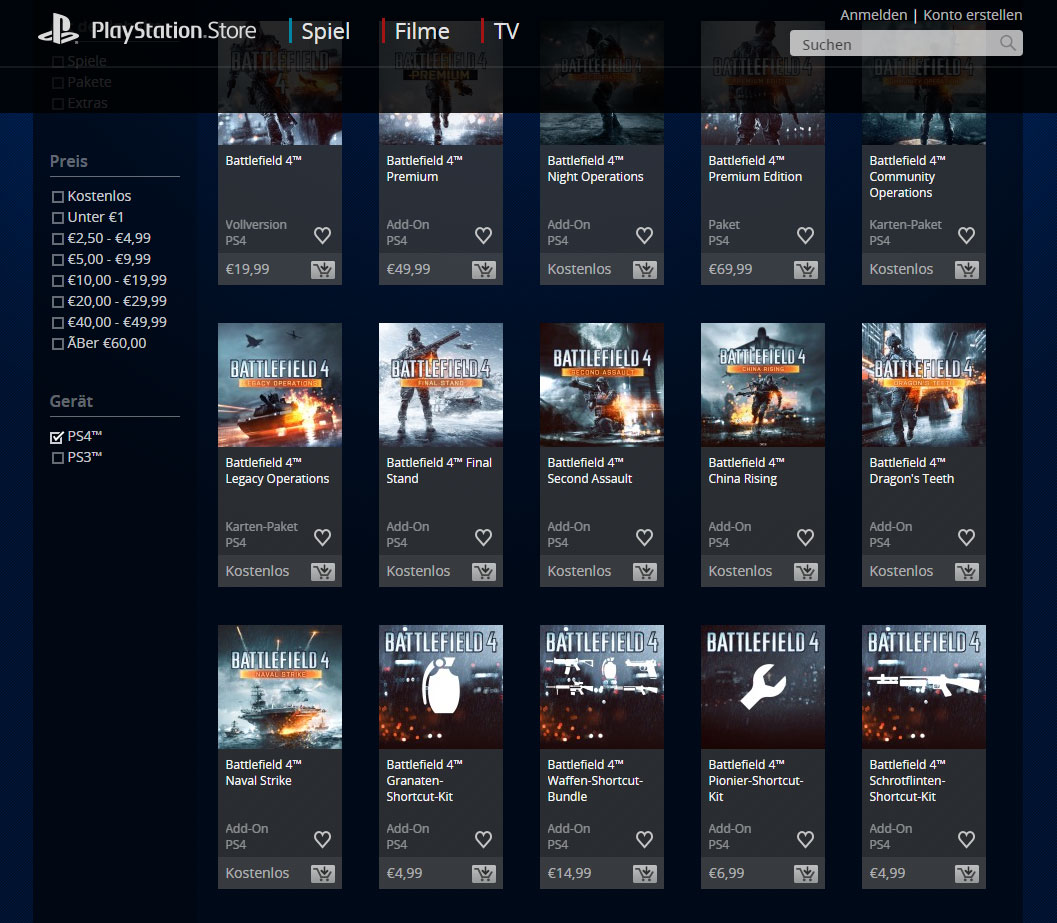Add Waffen-Shortcut-Bundle to cart
The height and width of the screenshot is (923, 1057).
point(644,874)
